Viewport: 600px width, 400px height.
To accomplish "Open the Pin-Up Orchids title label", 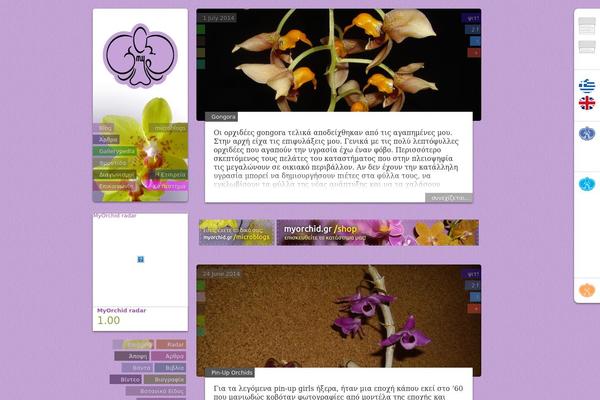I will tap(230, 372).
